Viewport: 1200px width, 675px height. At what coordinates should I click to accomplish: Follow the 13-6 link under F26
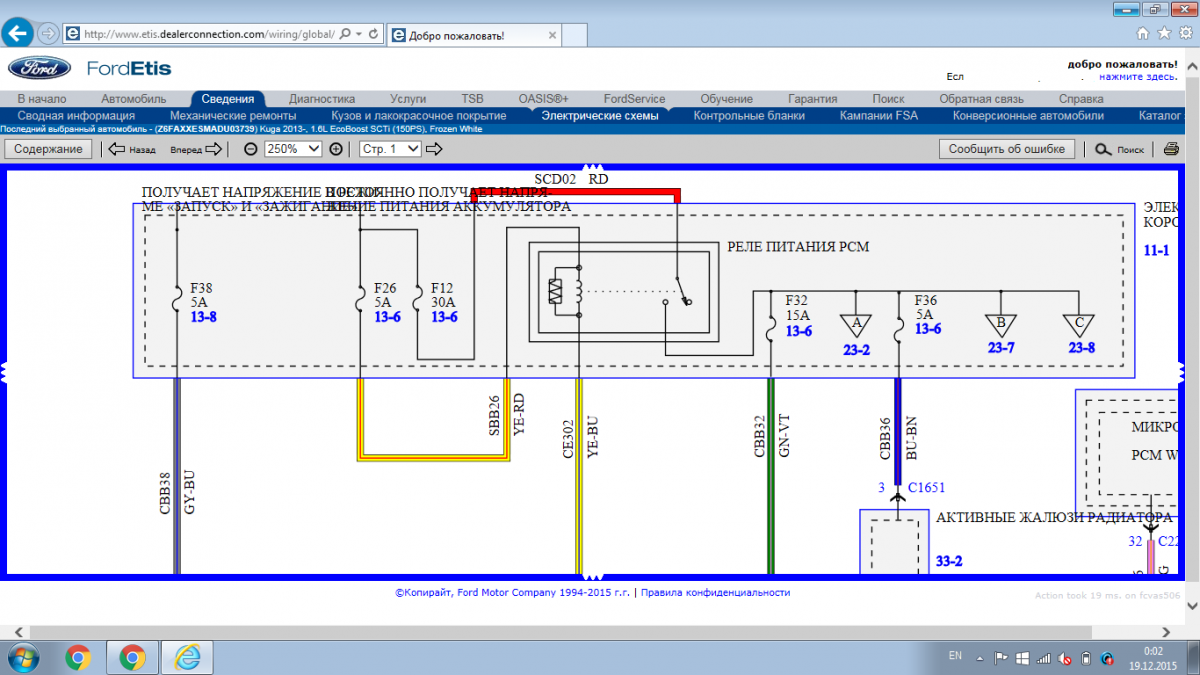[x=388, y=316]
